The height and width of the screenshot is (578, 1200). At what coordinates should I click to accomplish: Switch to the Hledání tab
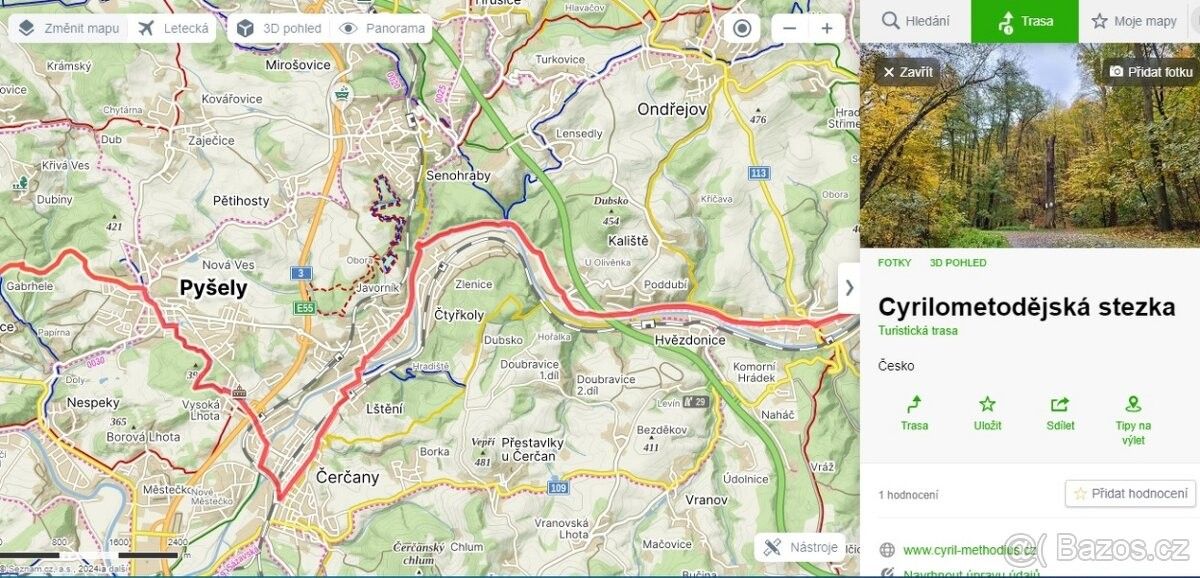point(915,21)
